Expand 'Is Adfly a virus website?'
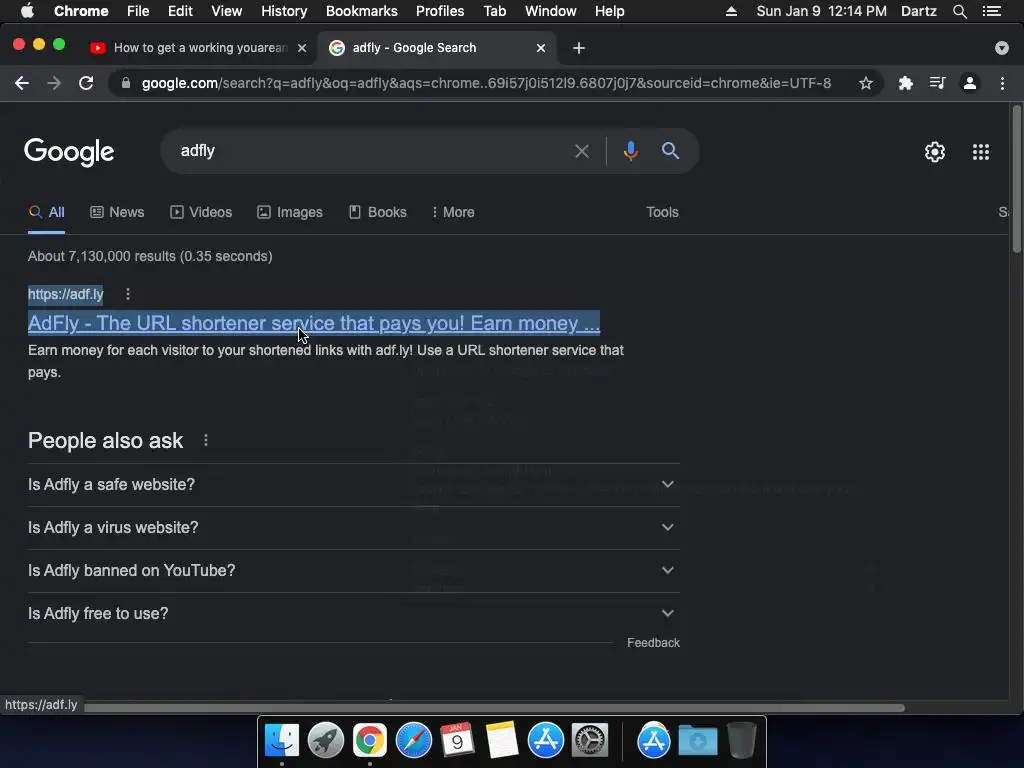1024x768 pixels. tap(353, 528)
